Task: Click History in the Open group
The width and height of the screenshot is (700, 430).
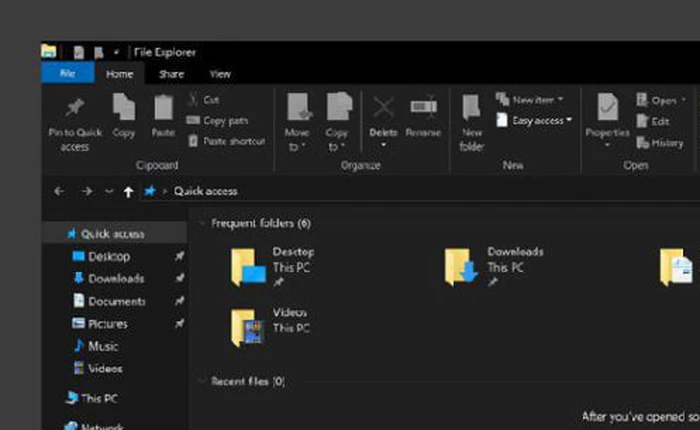Action: 660,143
